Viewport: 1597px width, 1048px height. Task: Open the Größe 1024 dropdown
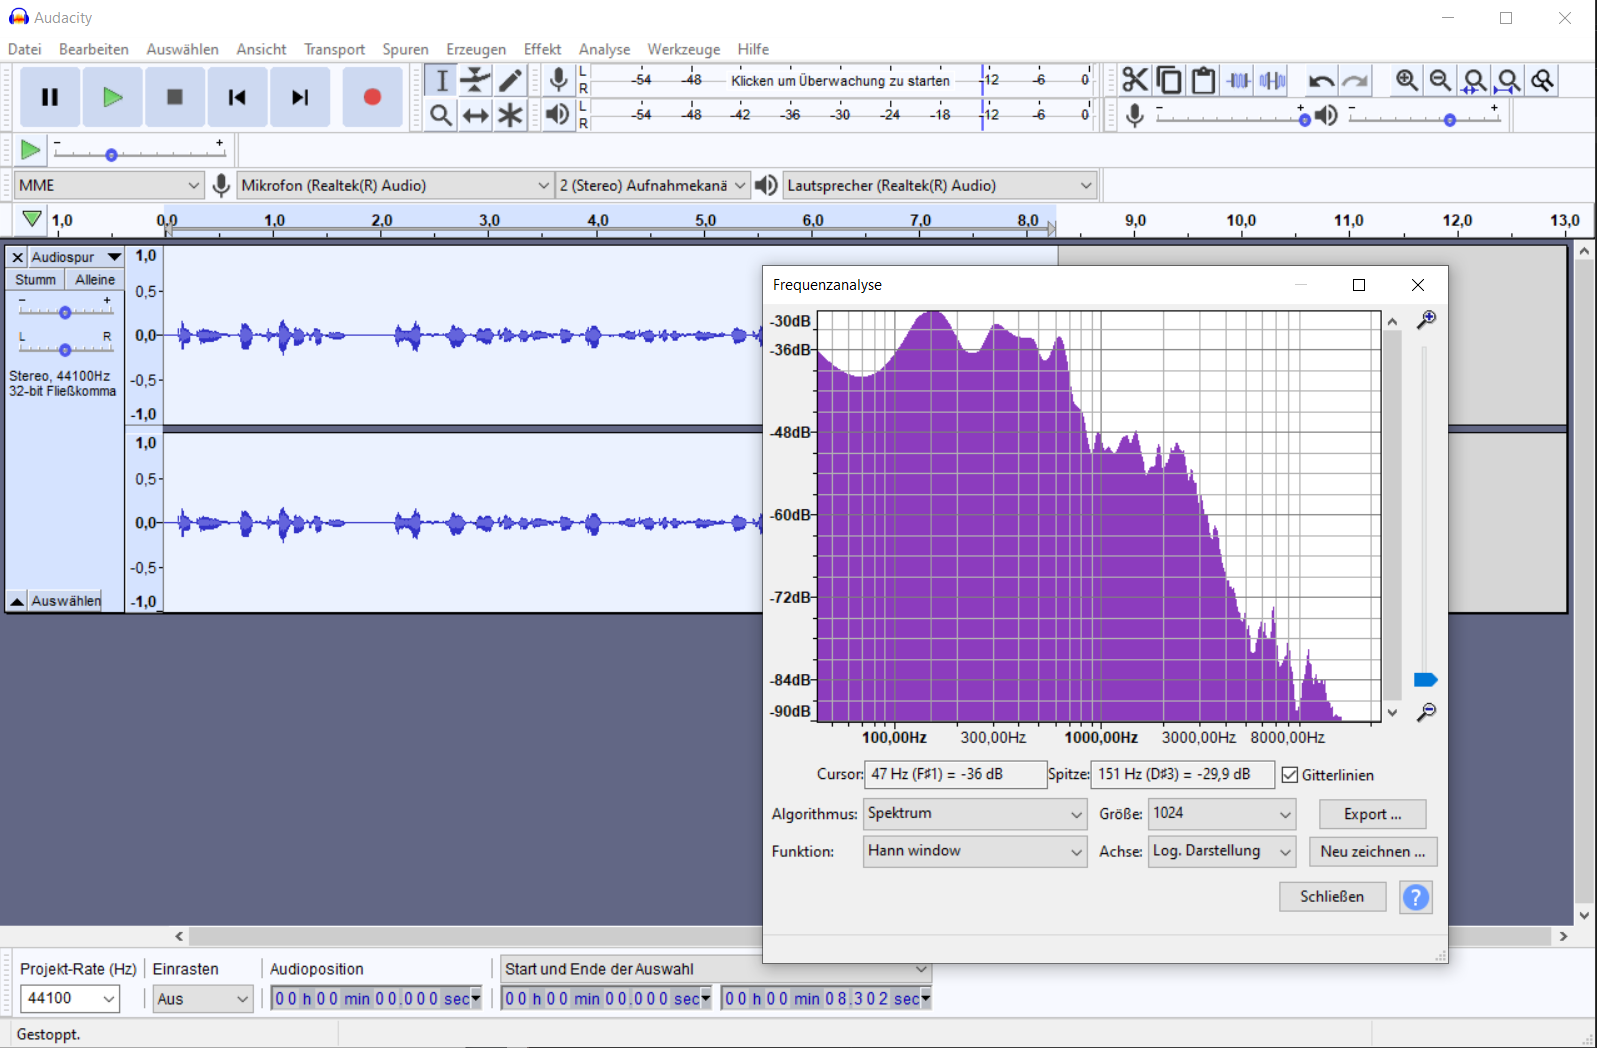(x=1222, y=814)
